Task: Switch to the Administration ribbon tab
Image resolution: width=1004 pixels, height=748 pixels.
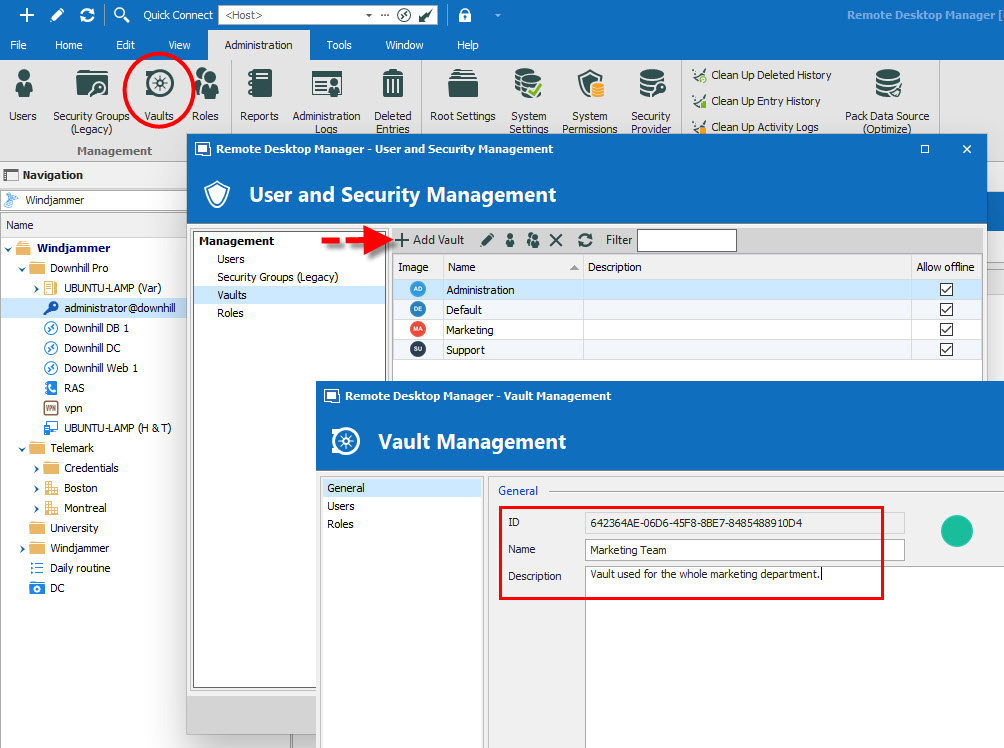Action: click(x=257, y=44)
